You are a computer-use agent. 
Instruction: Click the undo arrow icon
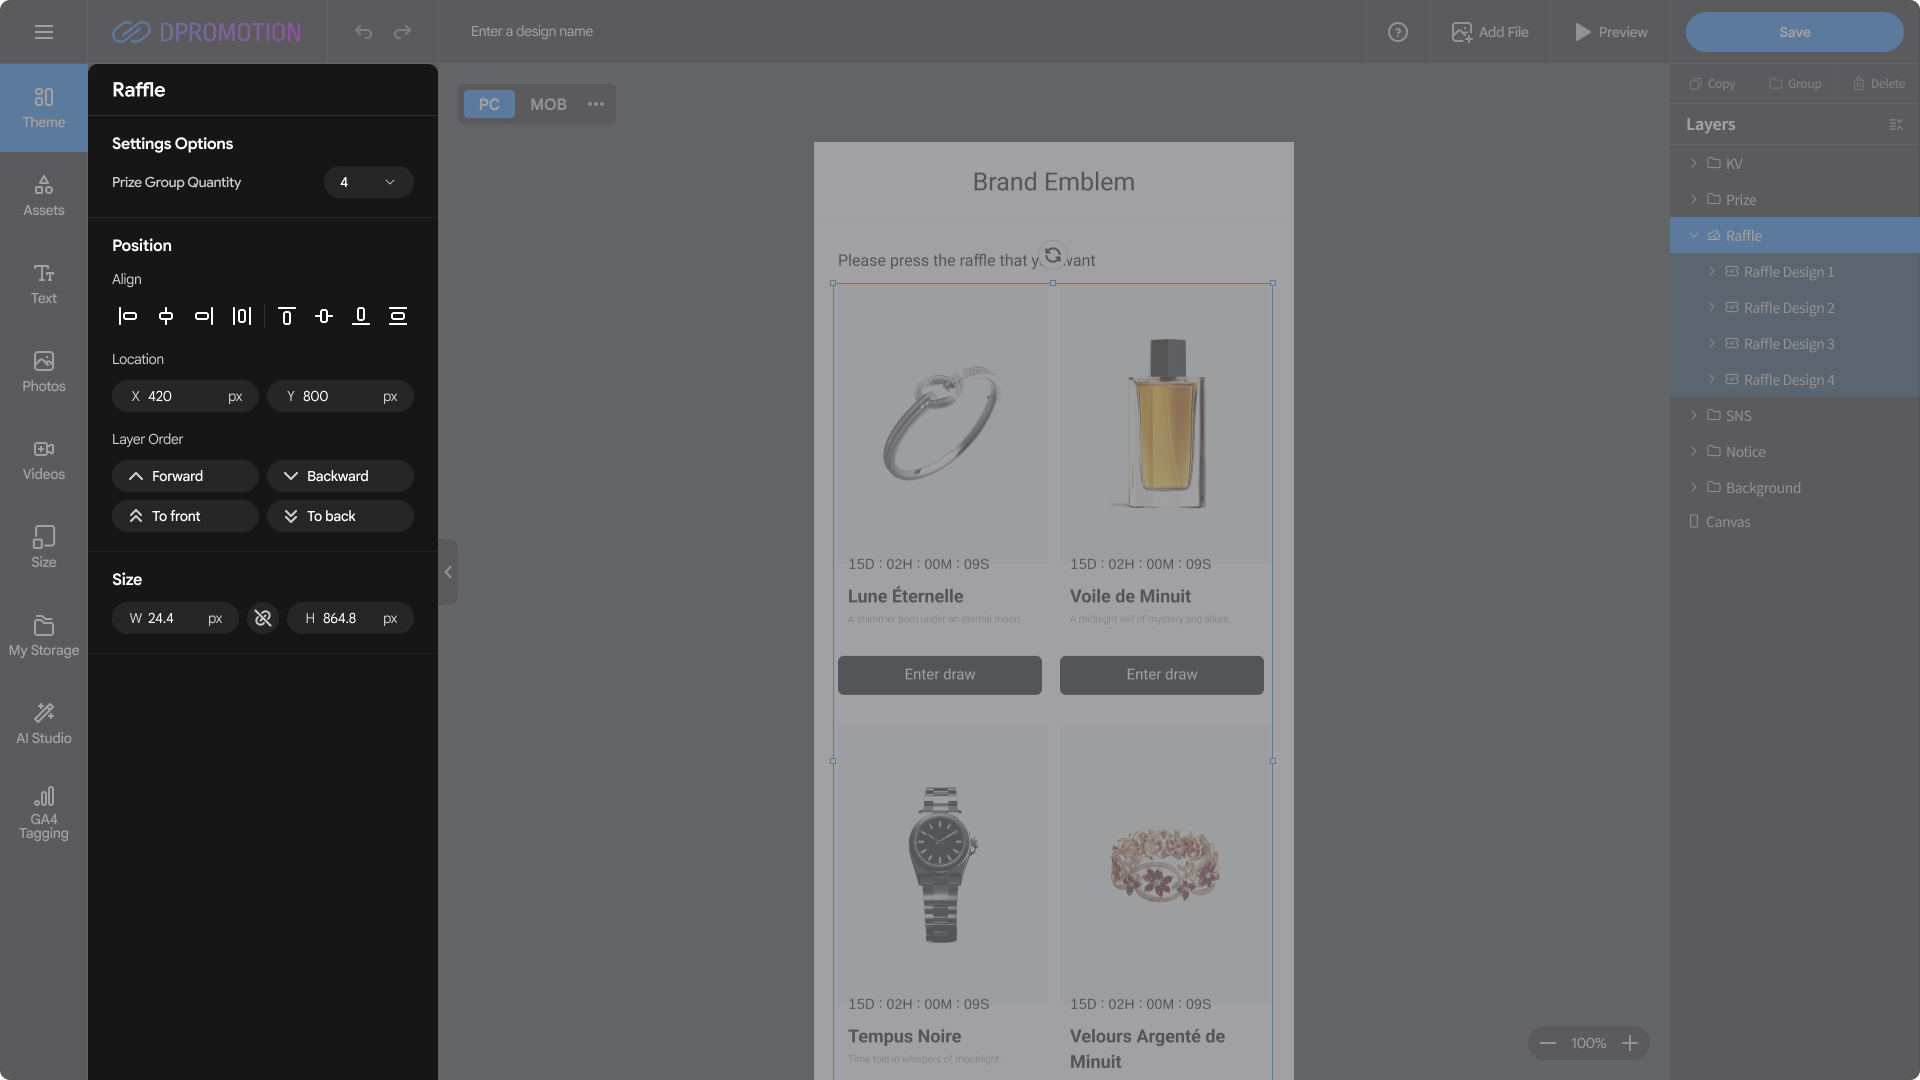click(363, 32)
